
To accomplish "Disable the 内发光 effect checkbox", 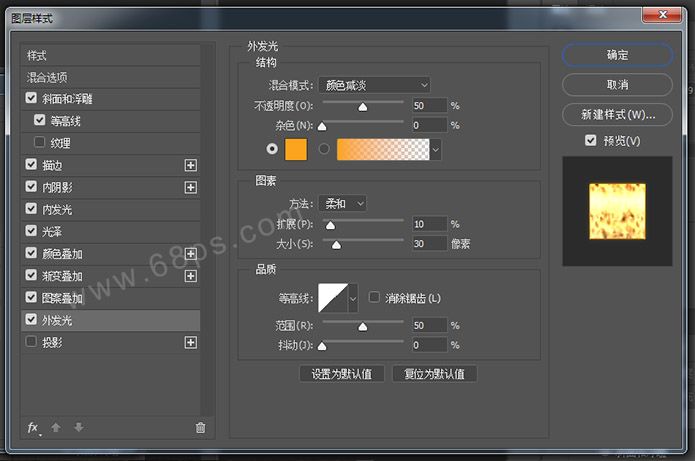I will (x=31, y=208).
